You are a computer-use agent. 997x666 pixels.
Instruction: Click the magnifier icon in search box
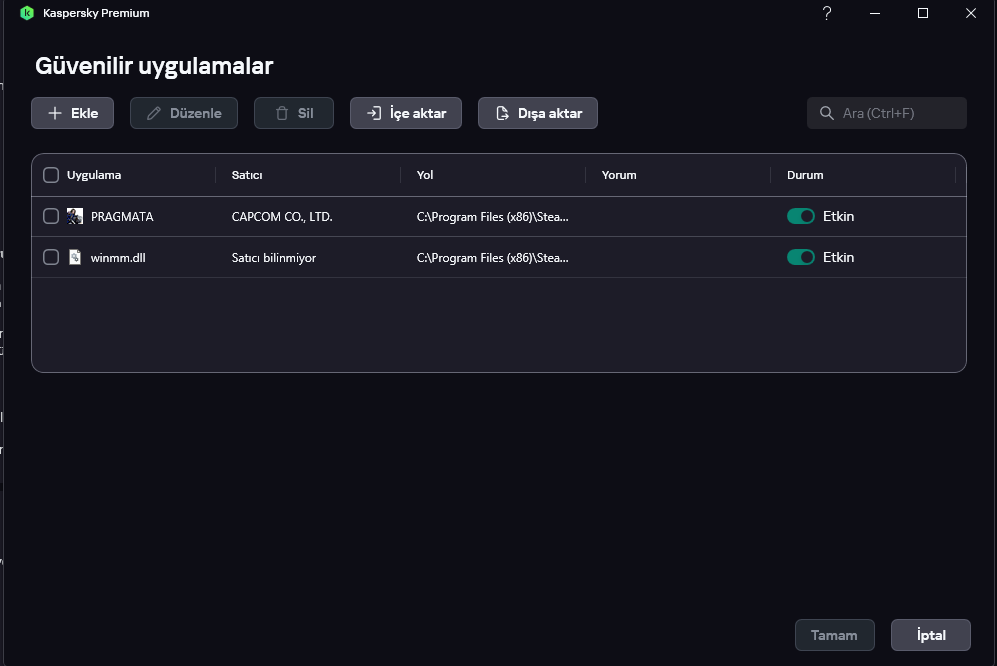tap(827, 113)
